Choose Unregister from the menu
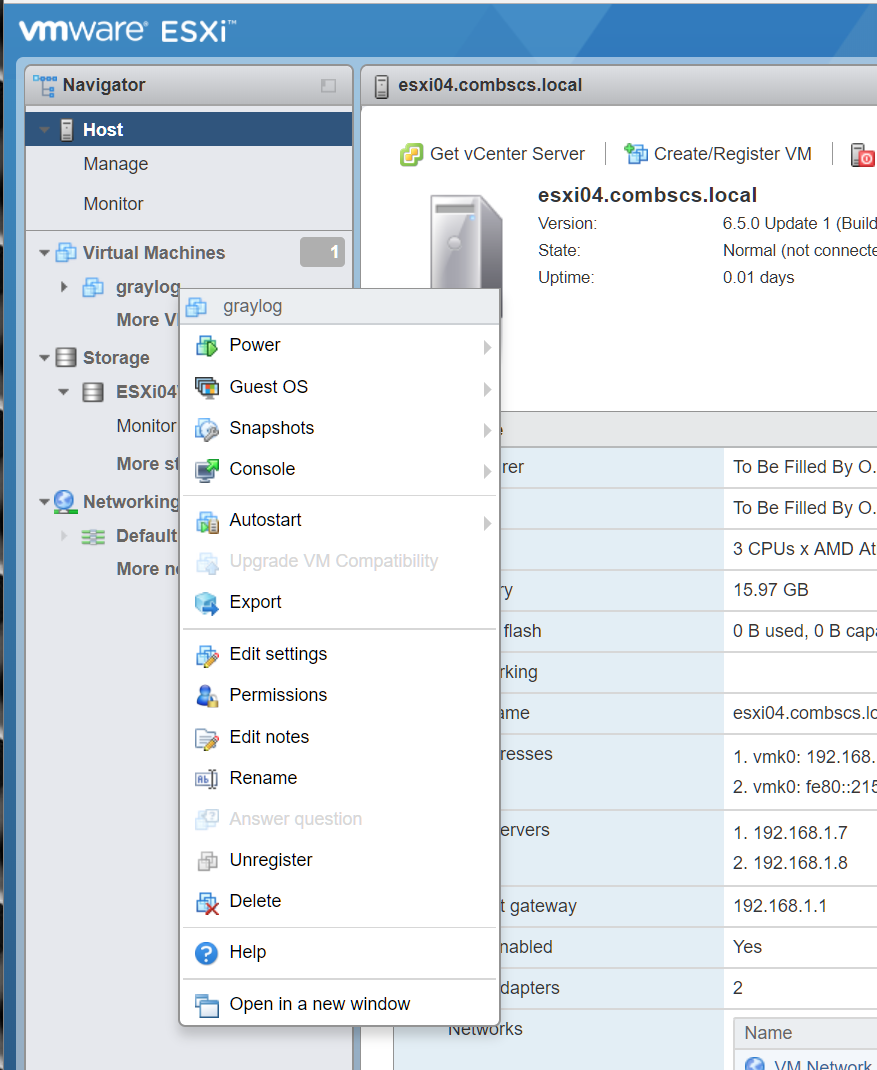The image size is (877, 1070). tap(340, 860)
